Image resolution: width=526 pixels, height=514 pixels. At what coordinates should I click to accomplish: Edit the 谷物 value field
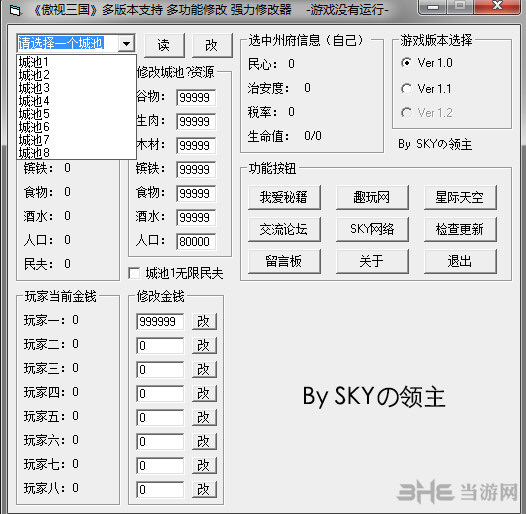[196, 98]
